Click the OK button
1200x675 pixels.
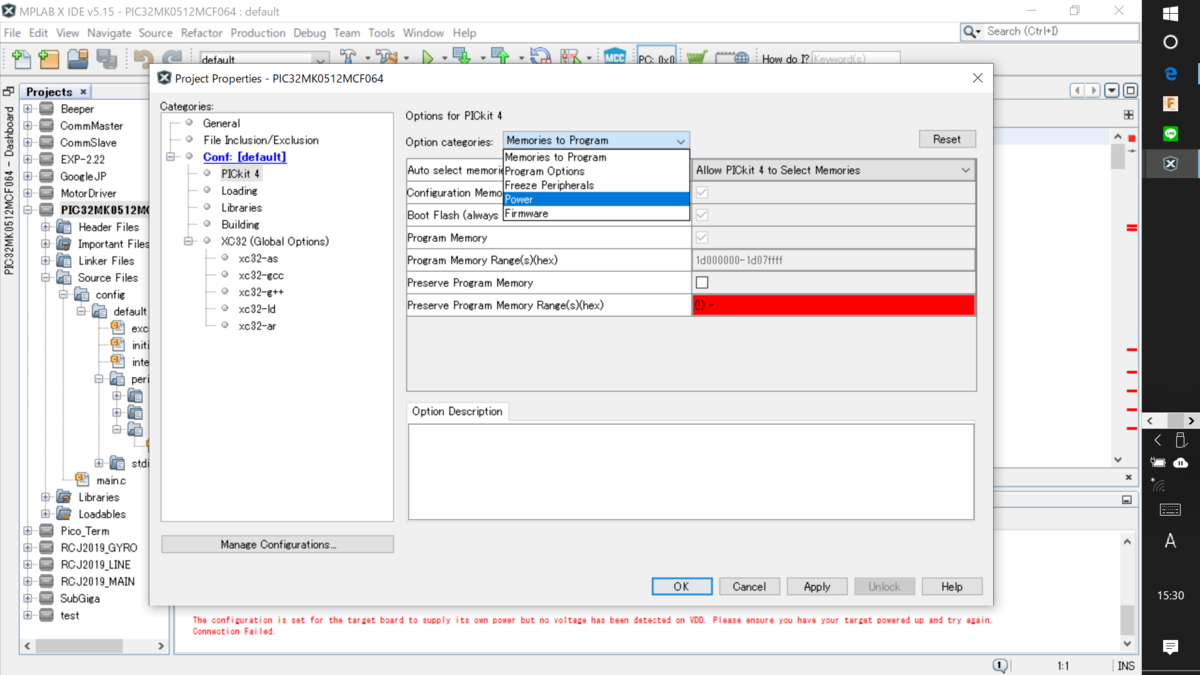point(682,587)
